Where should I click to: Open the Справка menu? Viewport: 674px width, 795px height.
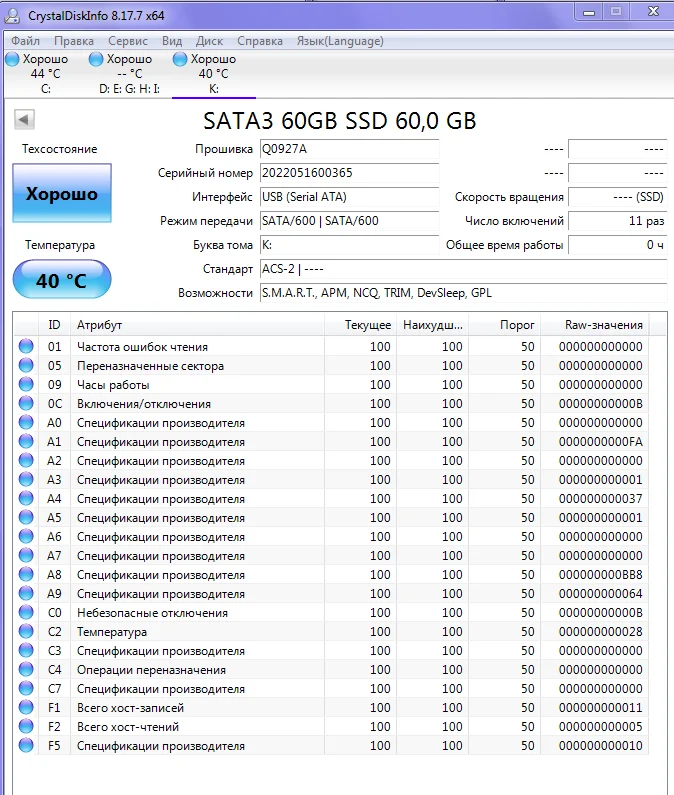[260, 41]
